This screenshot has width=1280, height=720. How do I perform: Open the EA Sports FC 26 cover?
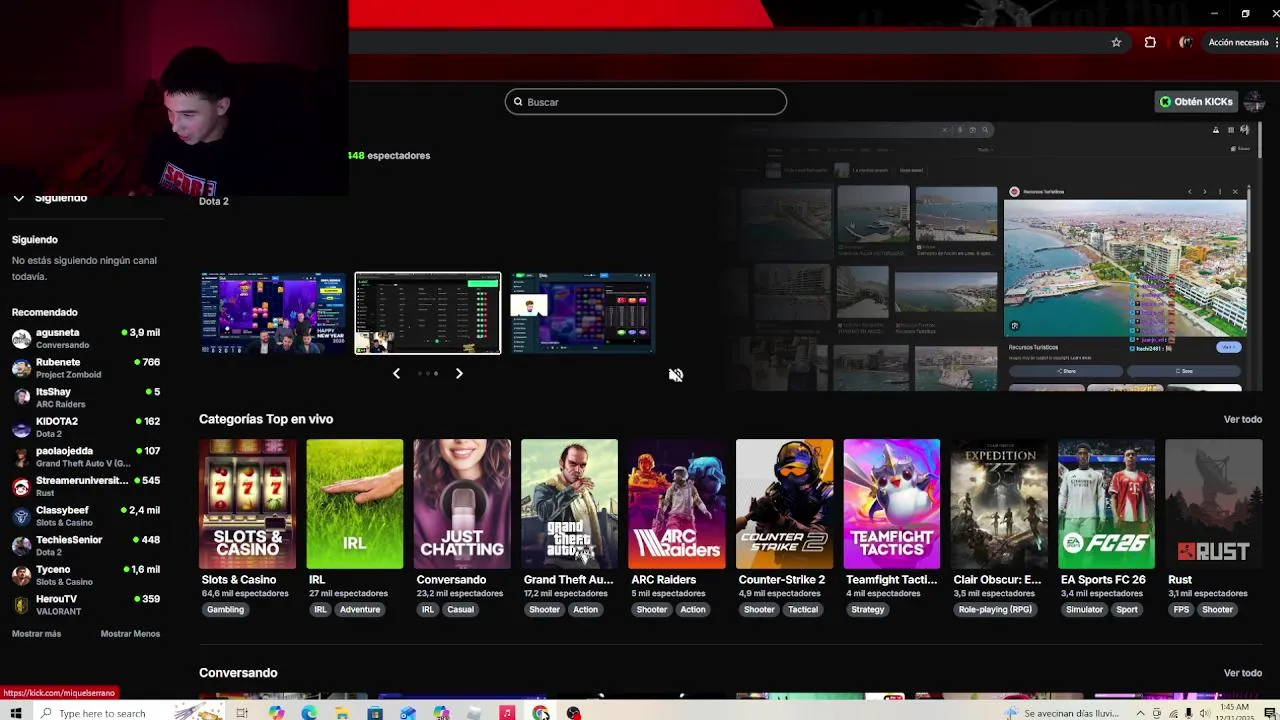click(1106, 504)
